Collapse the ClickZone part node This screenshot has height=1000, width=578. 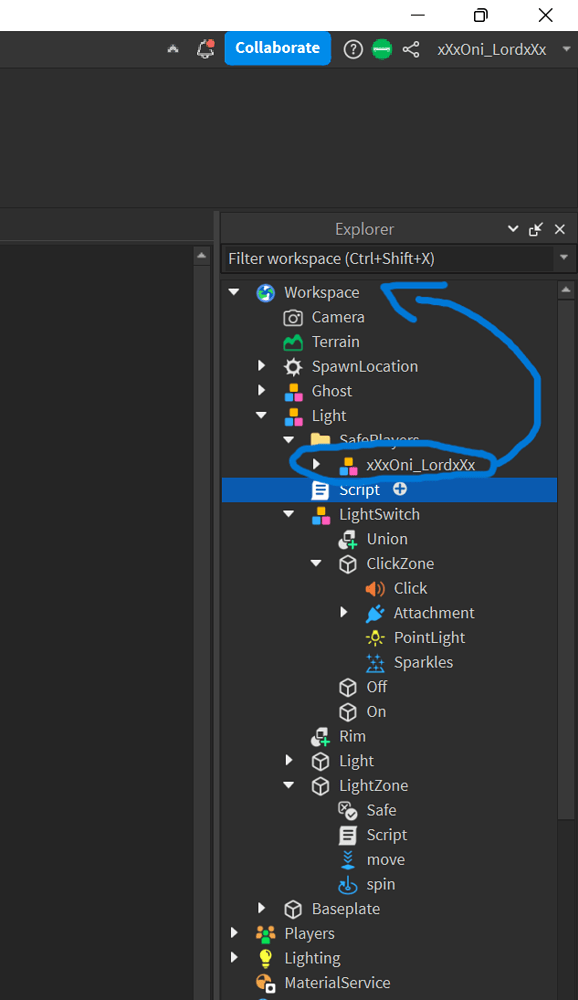pos(316,563)
